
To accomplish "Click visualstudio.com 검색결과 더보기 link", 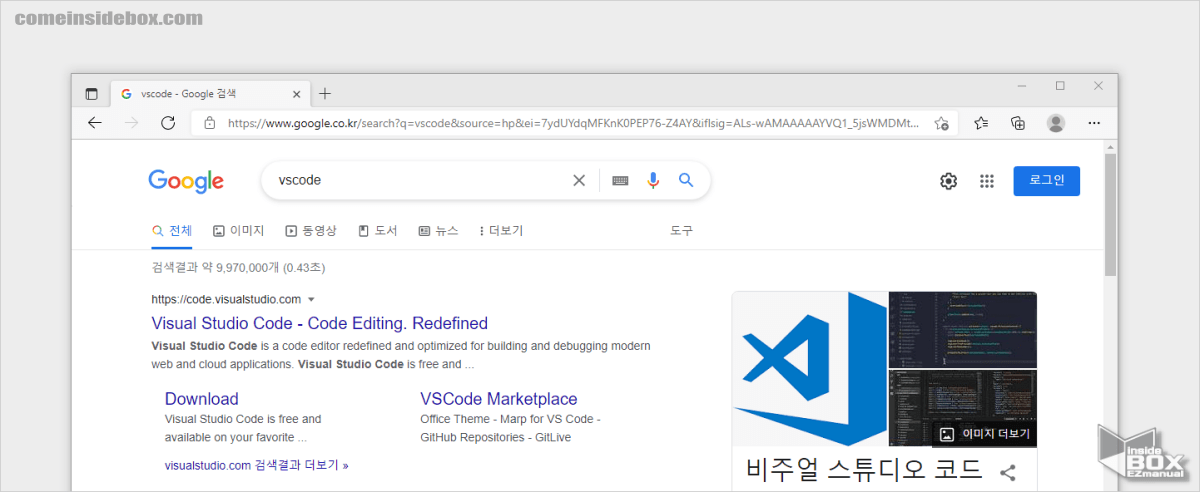I will [x=257, y=465].
